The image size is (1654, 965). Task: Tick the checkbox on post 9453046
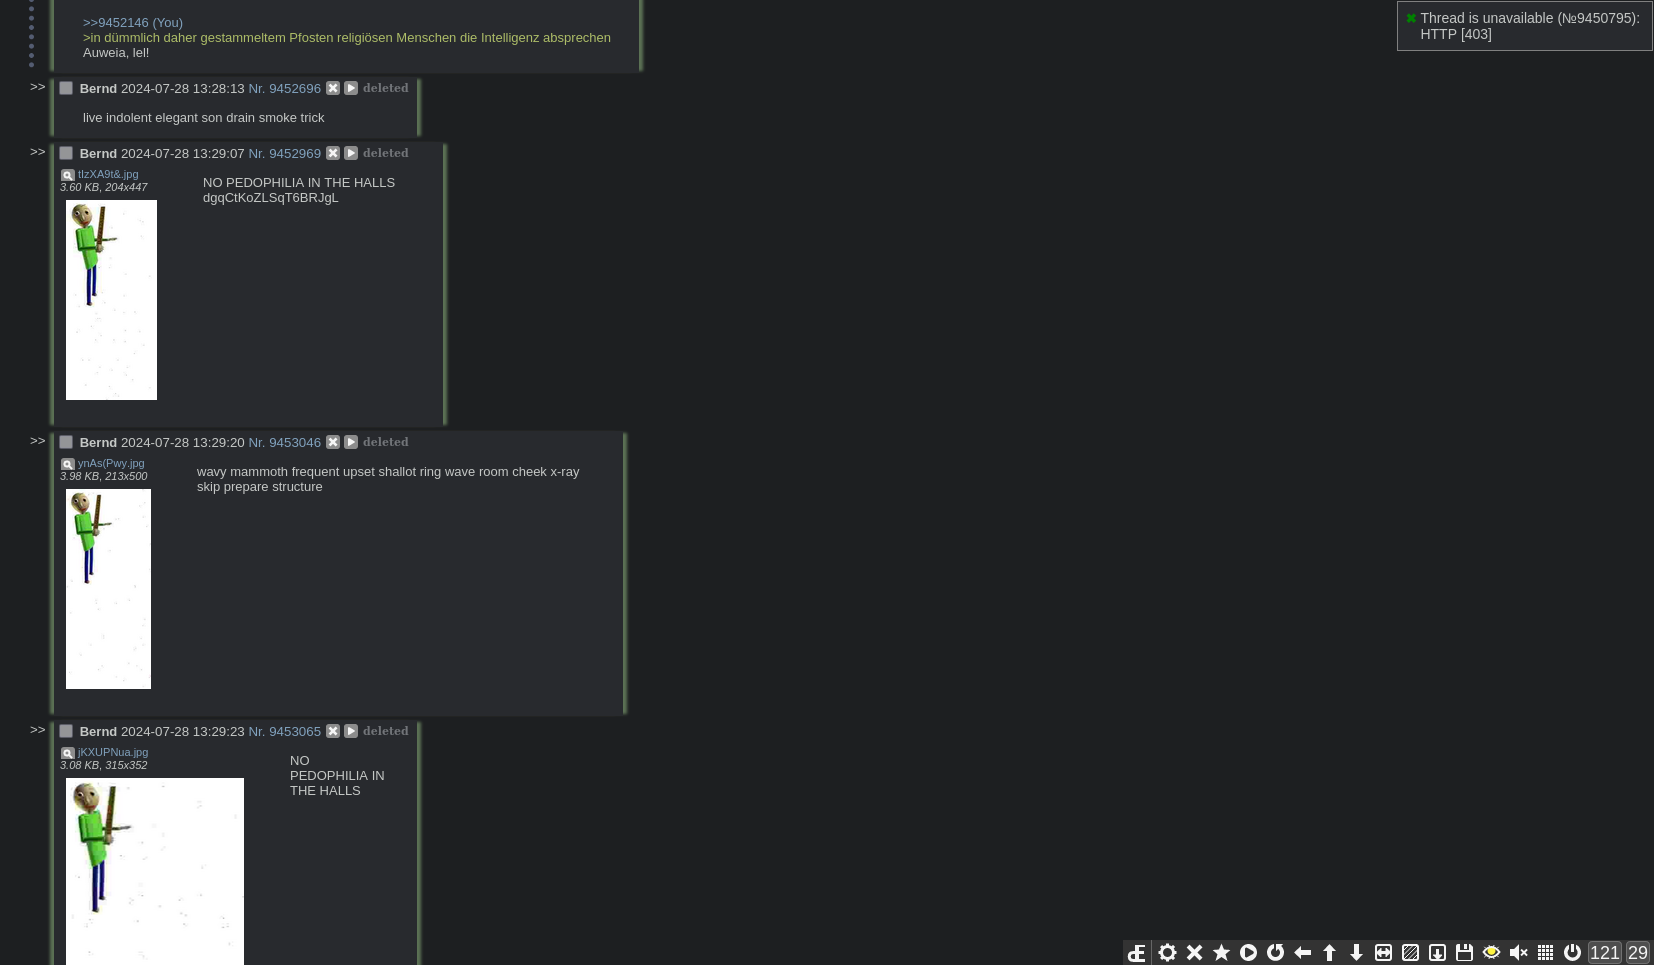66,442
